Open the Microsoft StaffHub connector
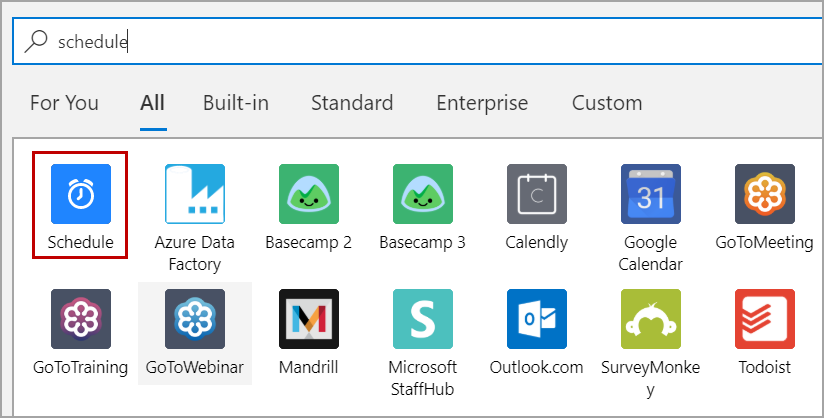Viewport: 824px width, 418px height. 422,320
